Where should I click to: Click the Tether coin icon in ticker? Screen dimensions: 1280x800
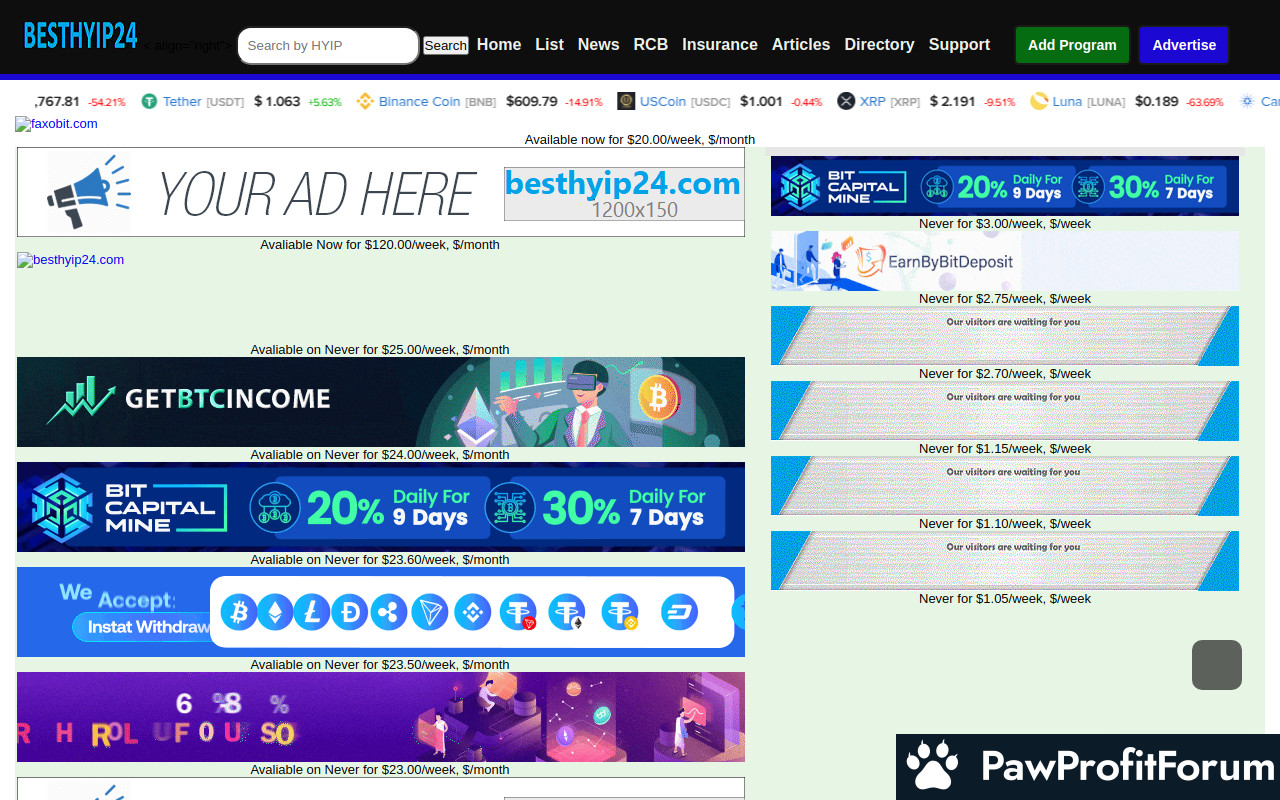(x=149, y=101)
